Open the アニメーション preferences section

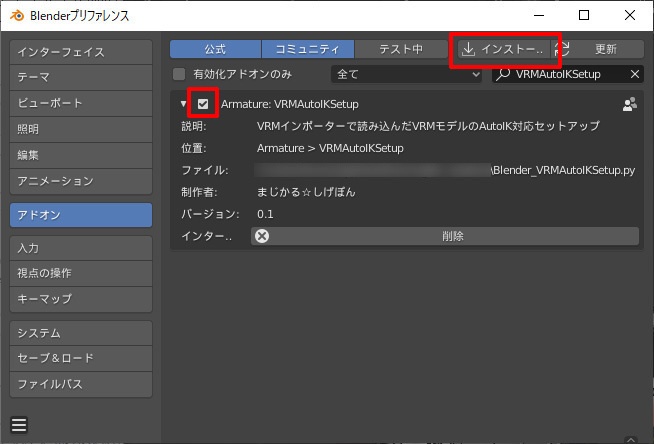[x=81, y=181]
